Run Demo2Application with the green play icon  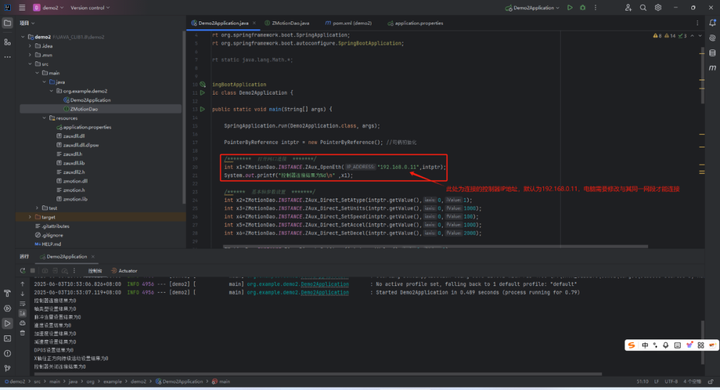click(x=570, y=8)
